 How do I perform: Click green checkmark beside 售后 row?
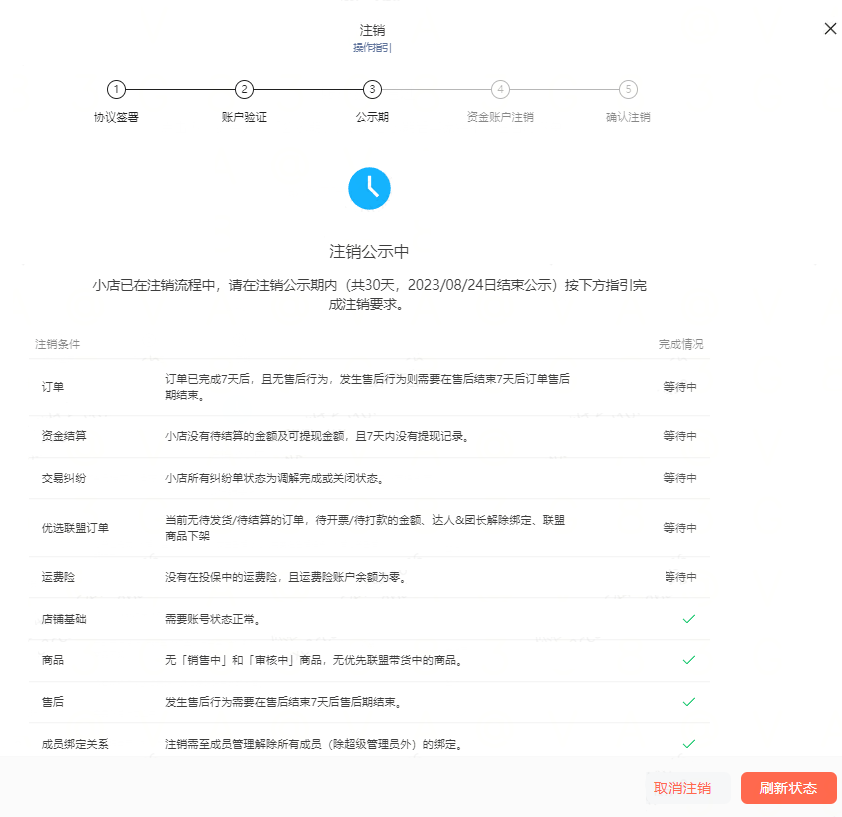(x=688, y=703)
